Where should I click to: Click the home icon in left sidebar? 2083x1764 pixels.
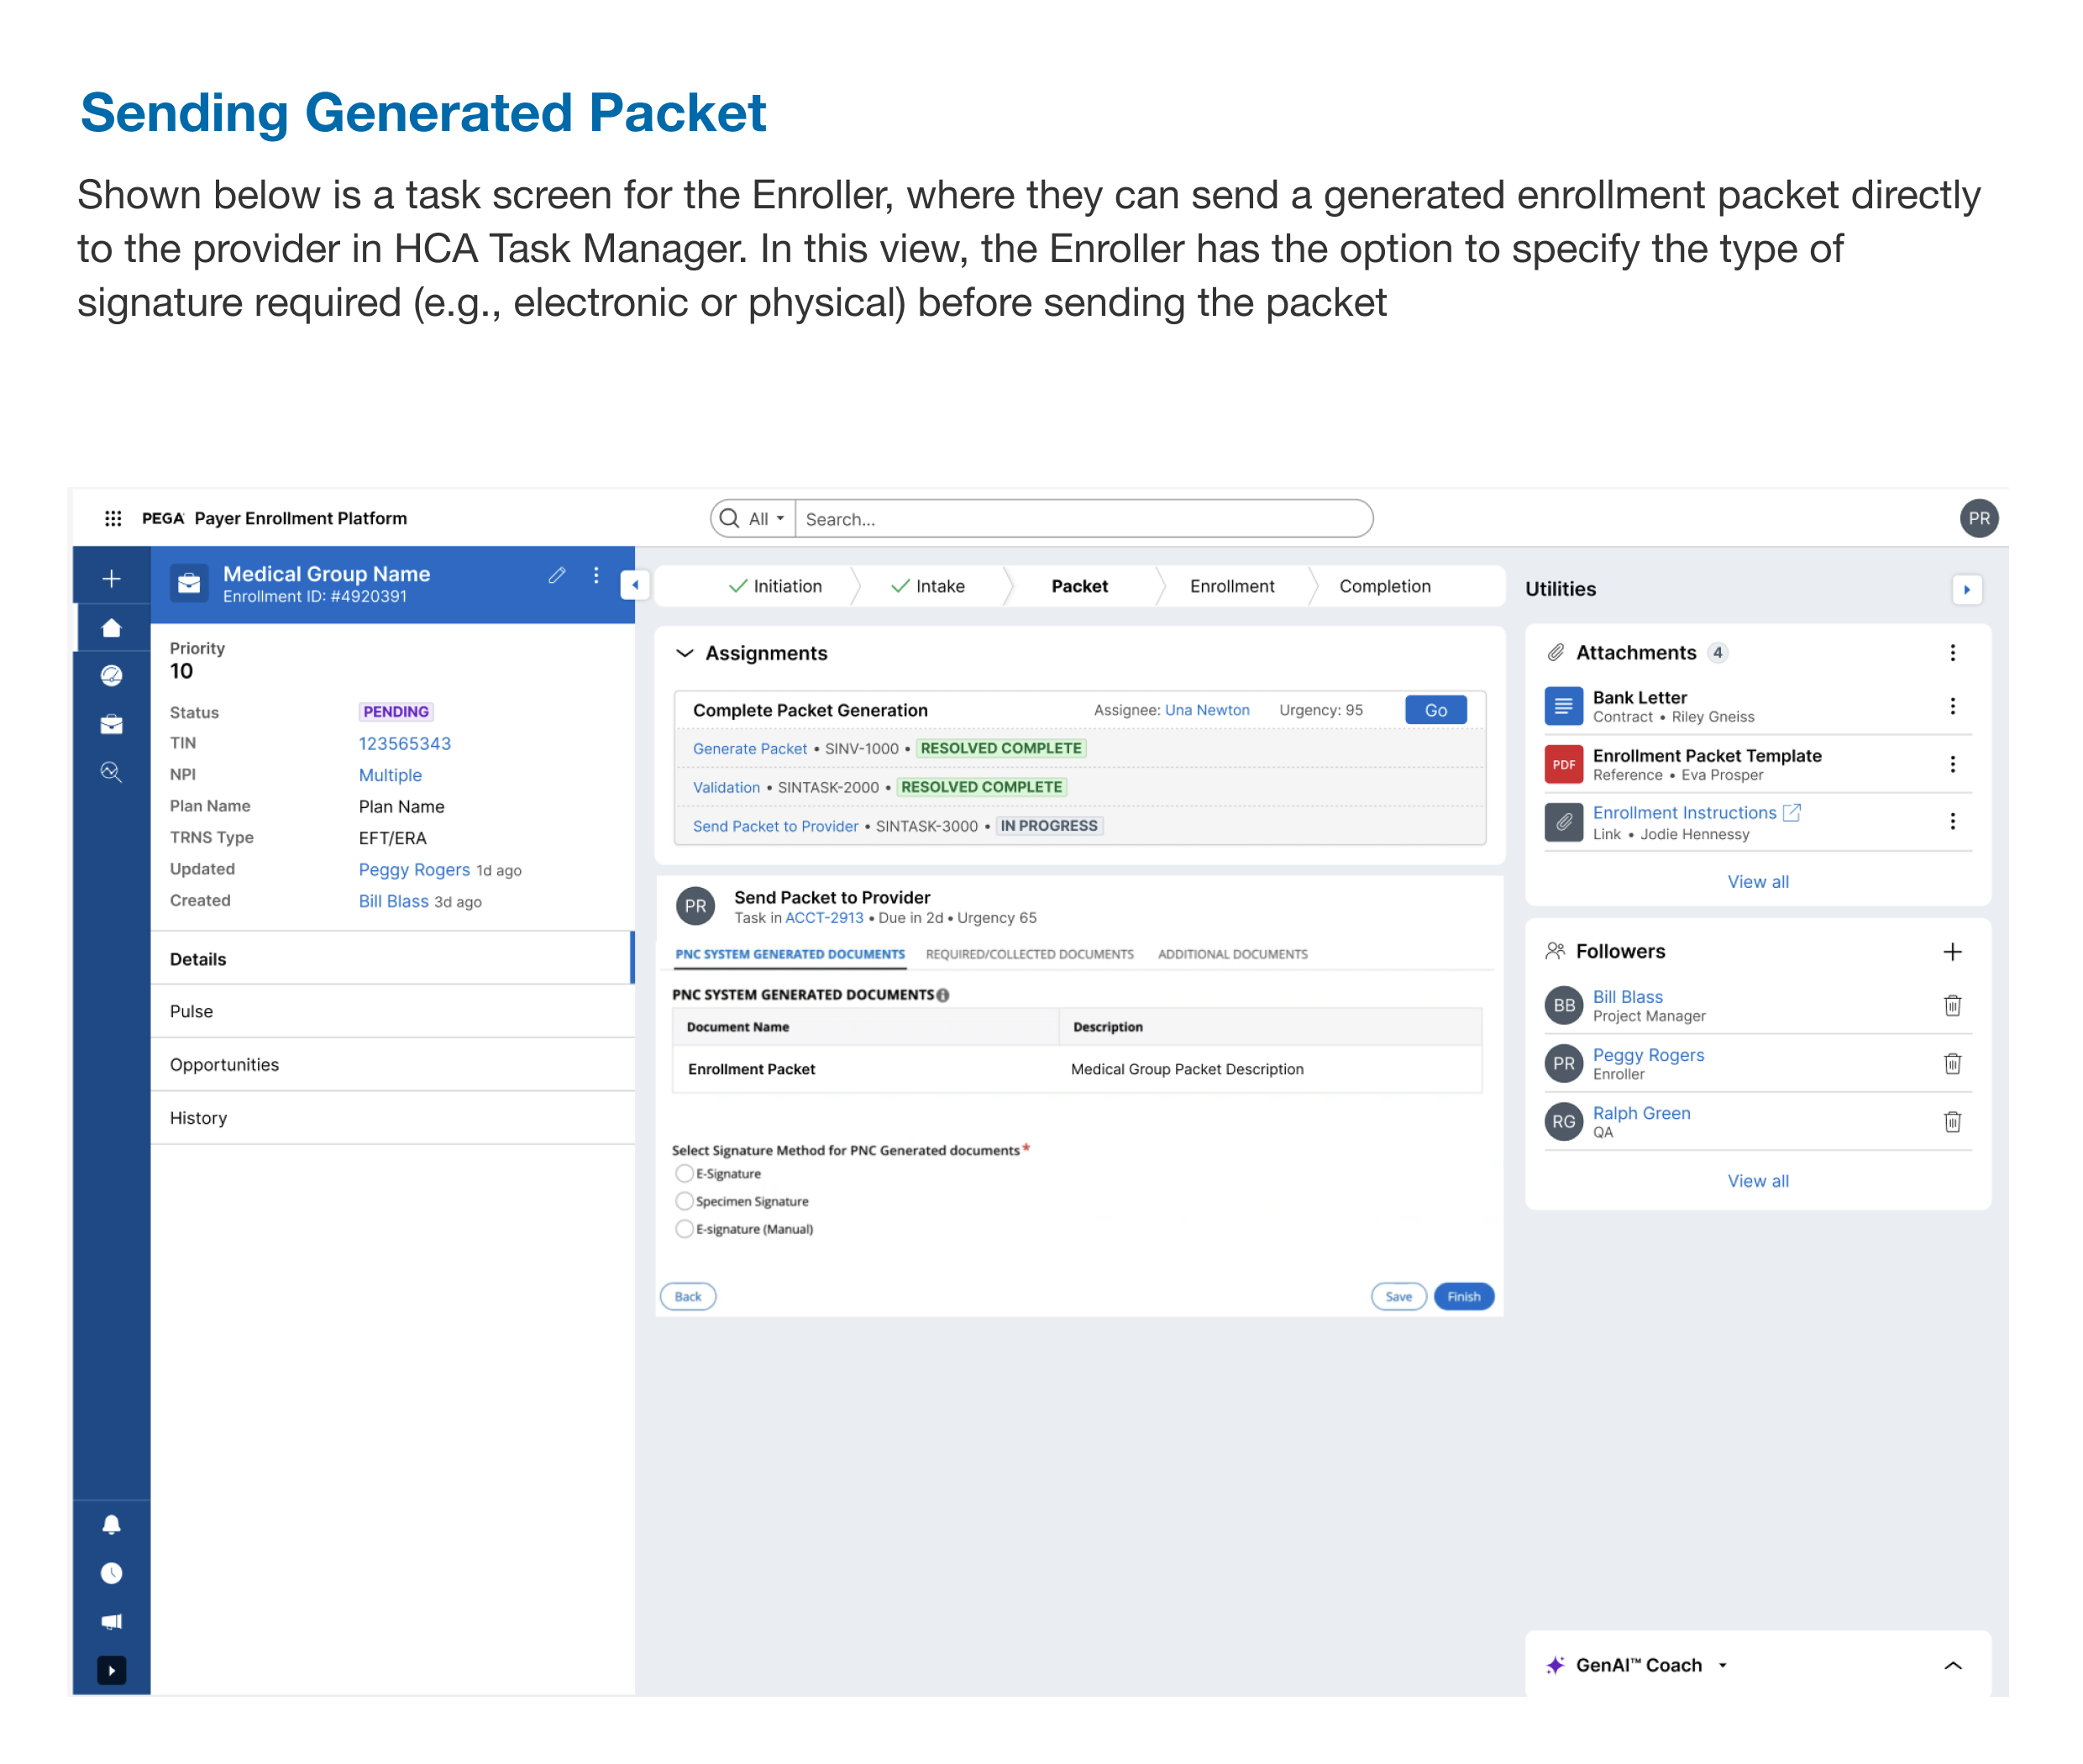coord(111,628)
